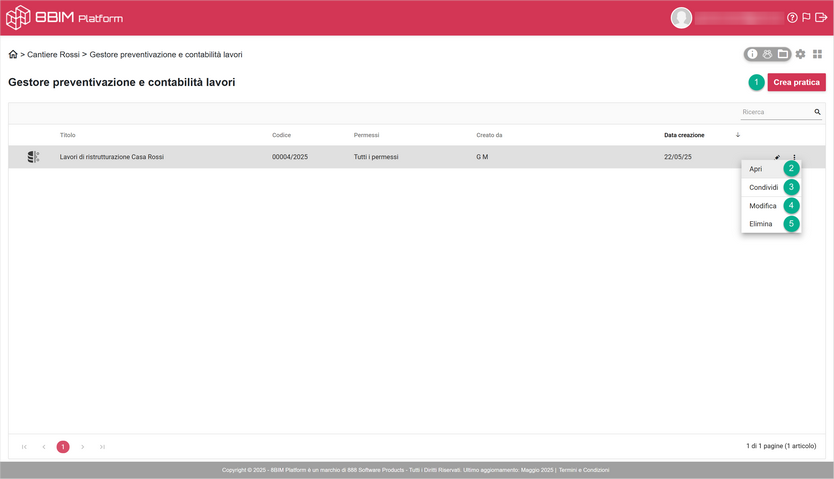Open the settings gear icon
The width and height of the screenshot is (834, 479).
[x=800, y=54]
